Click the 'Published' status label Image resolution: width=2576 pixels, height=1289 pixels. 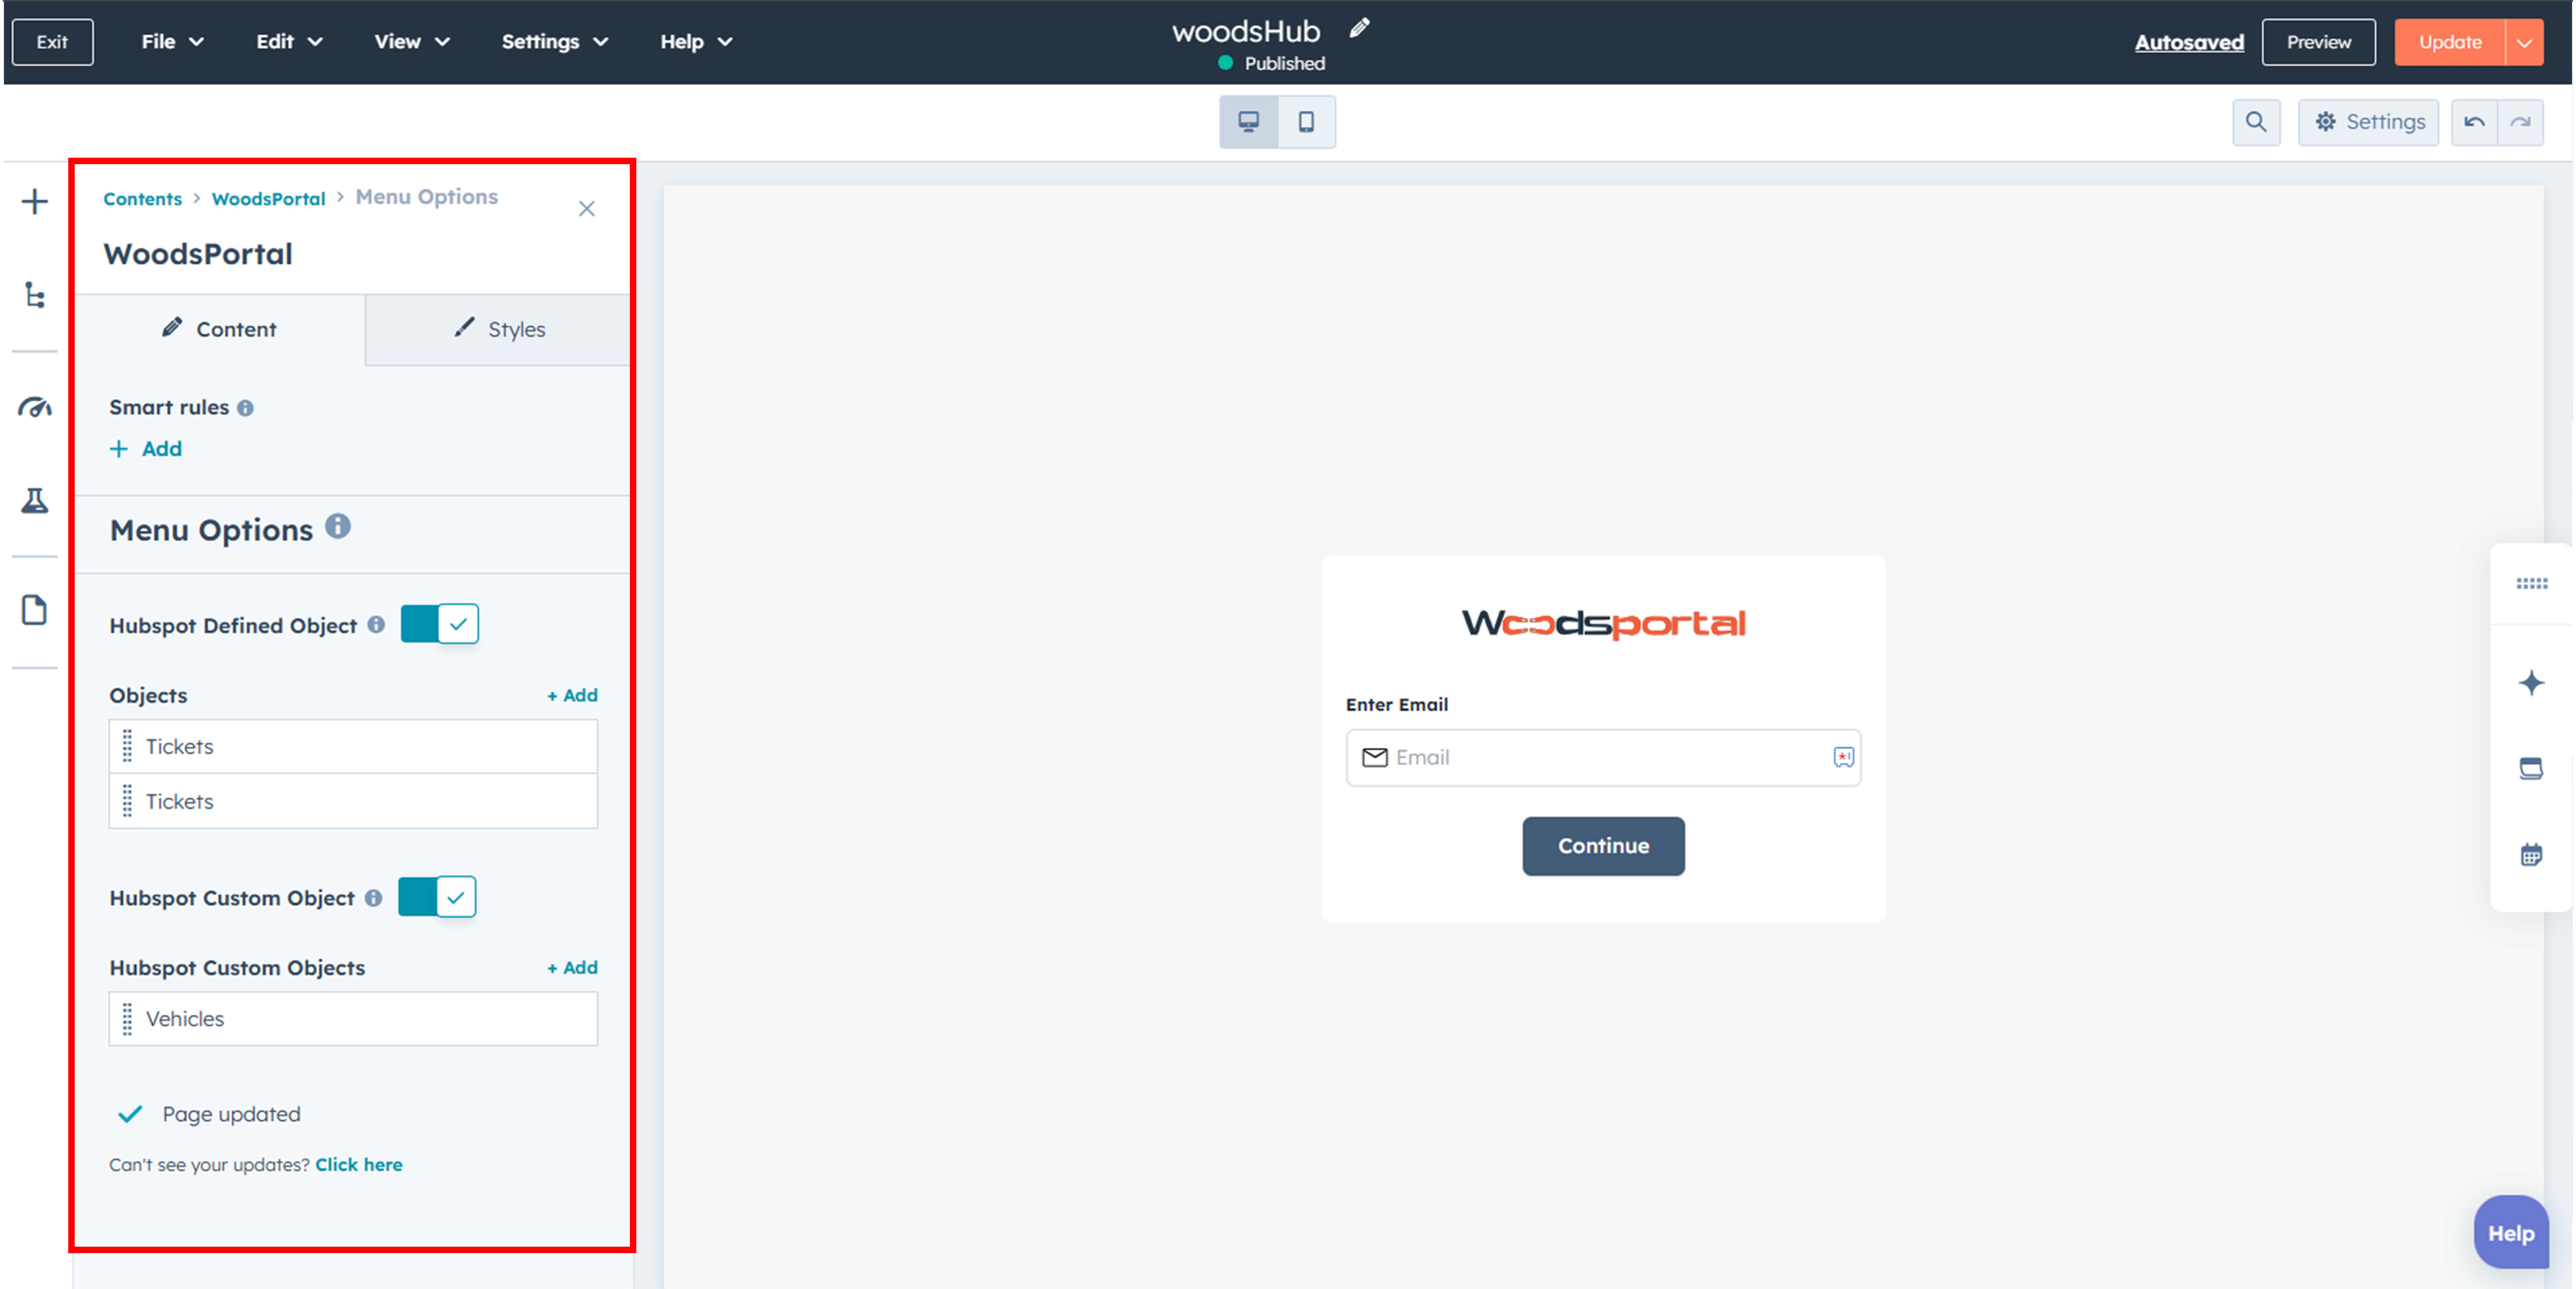(x=1285, y=64)
